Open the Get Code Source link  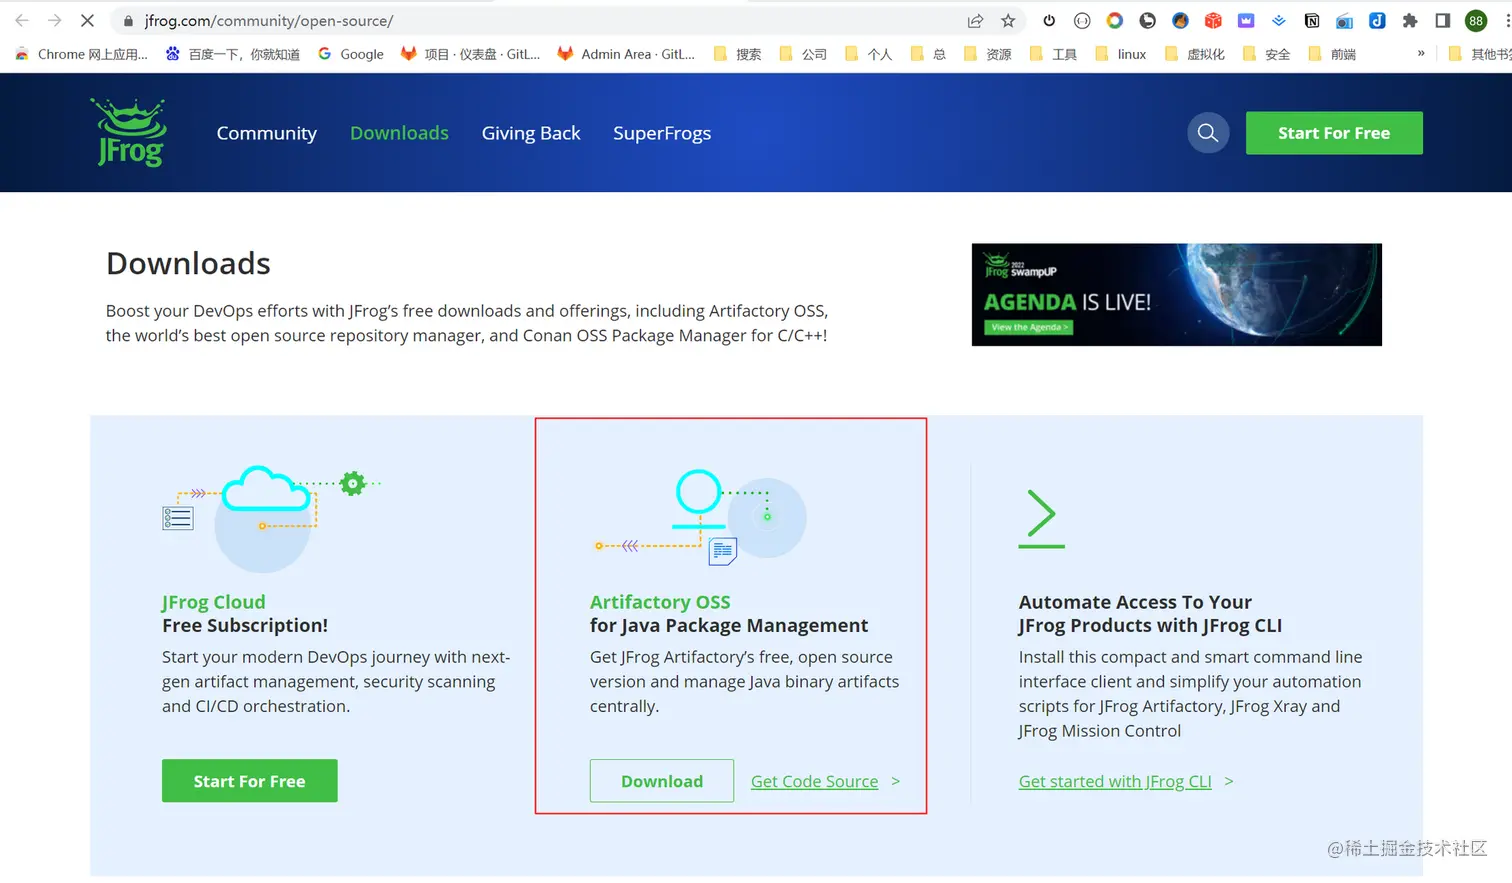pyautogui.click(x=814, y=781)
